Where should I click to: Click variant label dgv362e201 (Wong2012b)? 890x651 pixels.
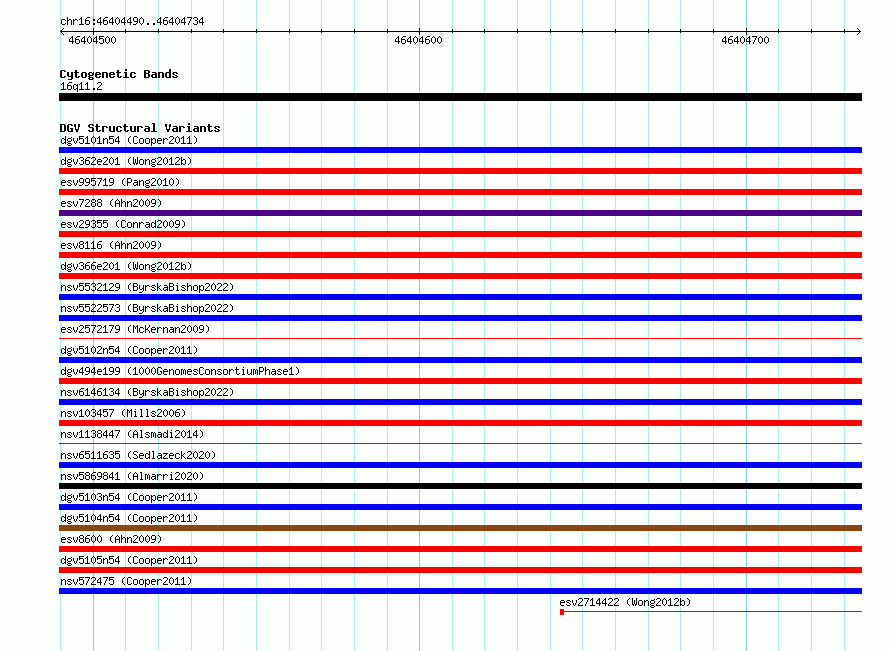(x=126, y=161)
